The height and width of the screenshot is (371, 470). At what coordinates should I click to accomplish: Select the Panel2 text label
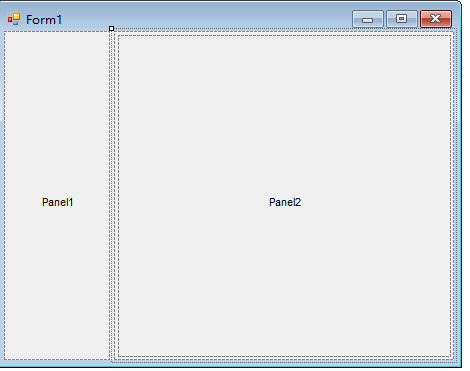click(x=285, y=202)
